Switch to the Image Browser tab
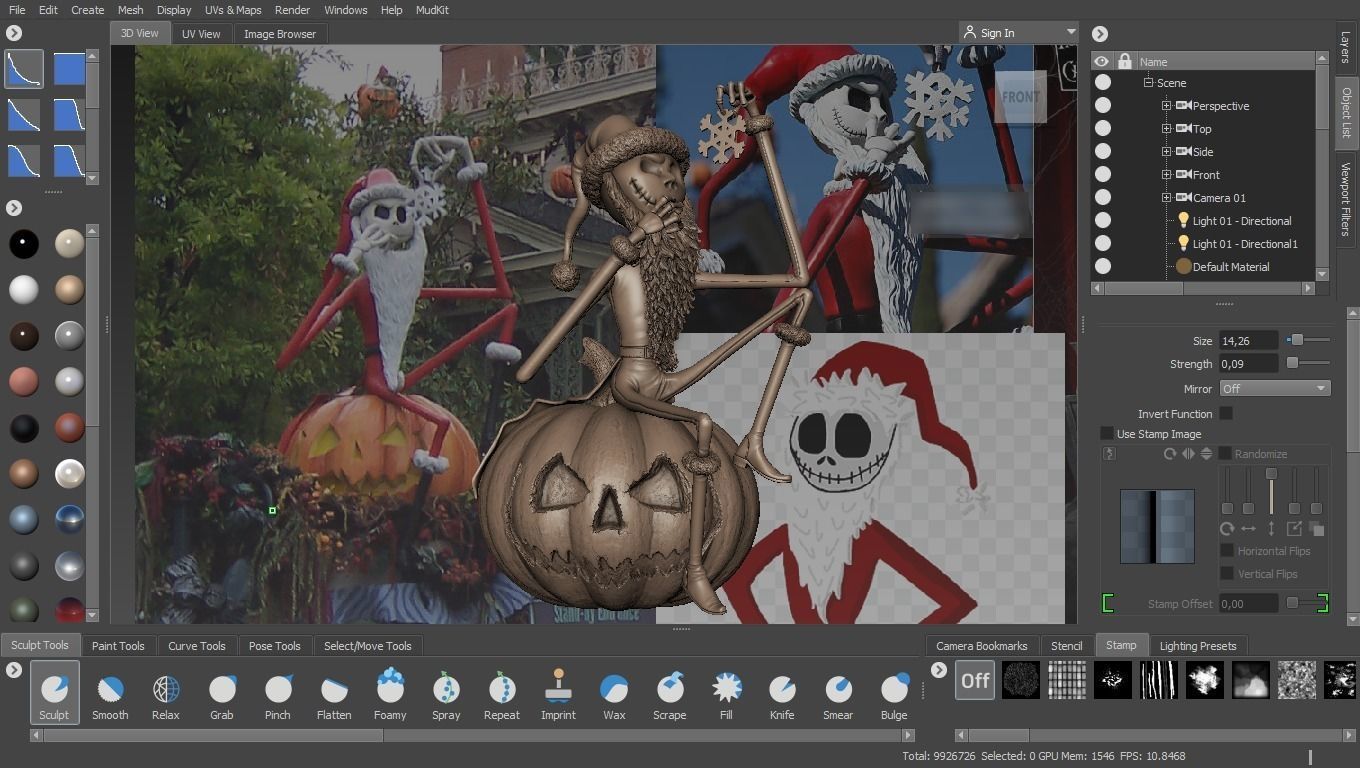The width and height of the screenshot is (1360, 768). click(x=280, y=33)
